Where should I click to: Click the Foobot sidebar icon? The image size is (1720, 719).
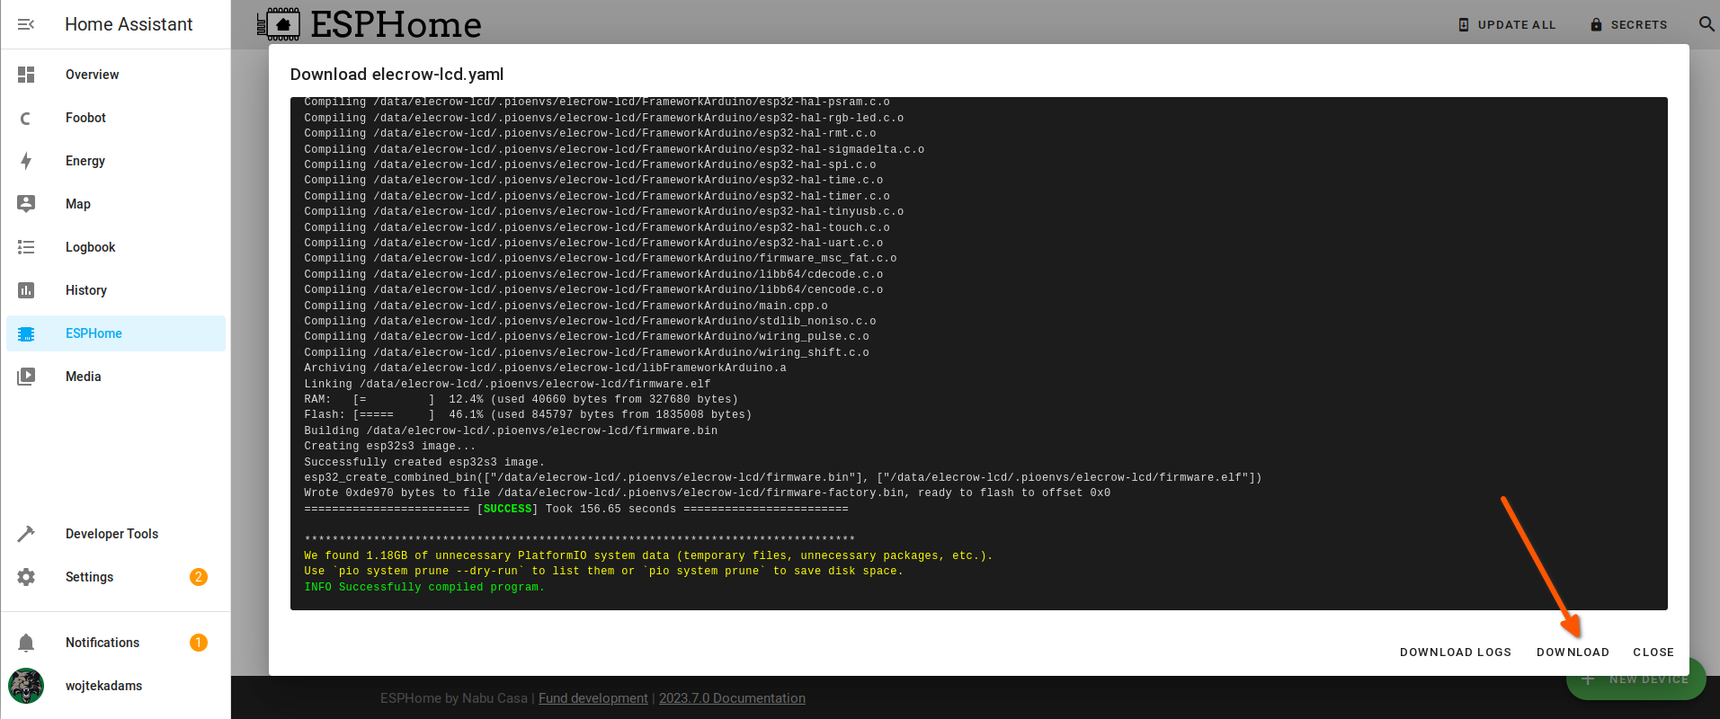(26, 118)
